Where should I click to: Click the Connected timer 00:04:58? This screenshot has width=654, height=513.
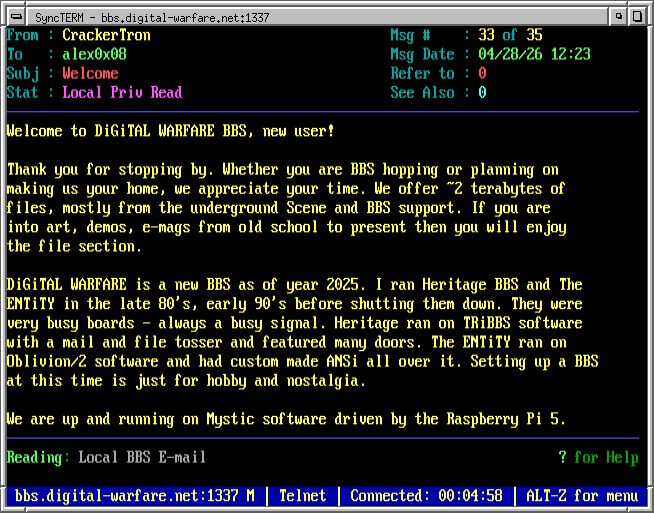(426, 496)
